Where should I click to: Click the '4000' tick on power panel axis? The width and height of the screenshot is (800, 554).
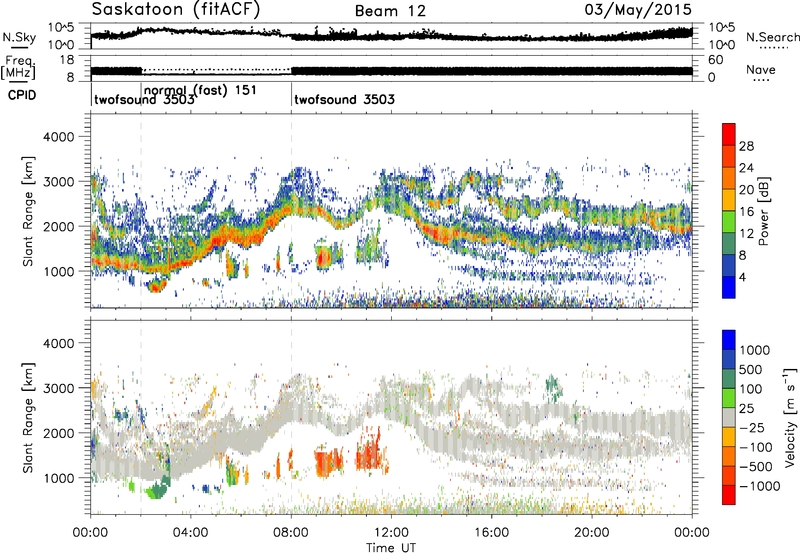pyautogui.click(x=58, y=137)
